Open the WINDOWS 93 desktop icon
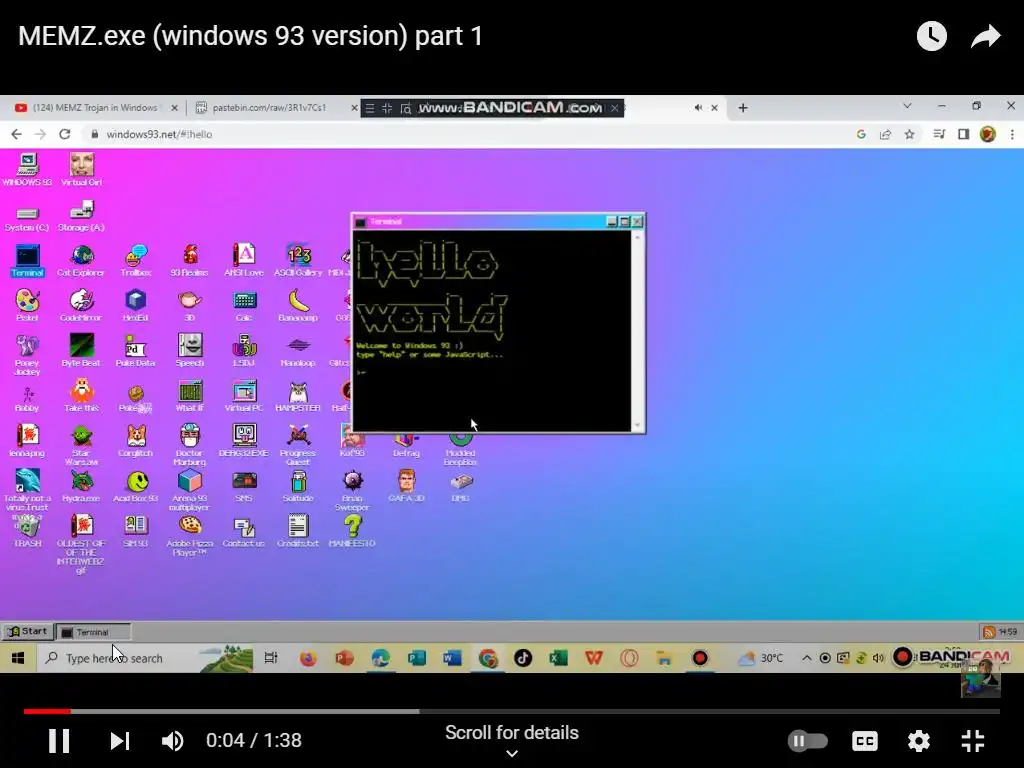The width and height of the screenshot is (1024, 768). (27, 170)
